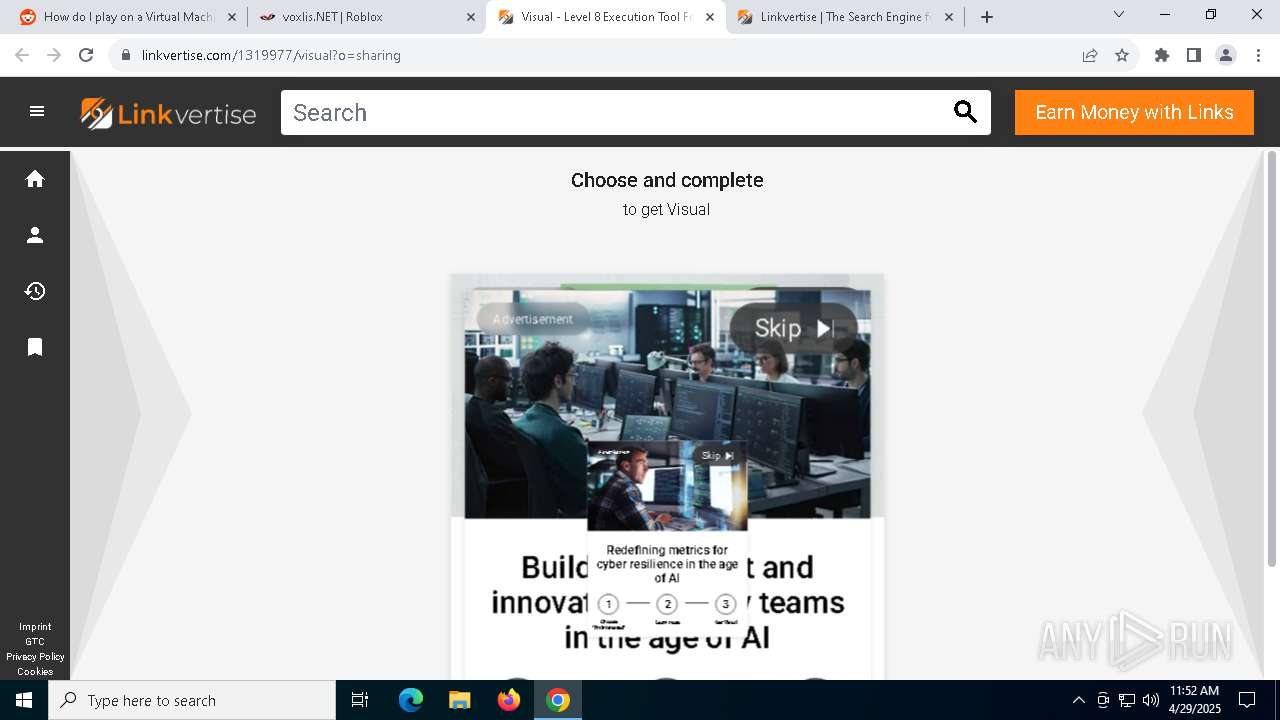Show hidden system tray icons
This screenshot has height=720, width=1280.
click(x=1078, y=700)
